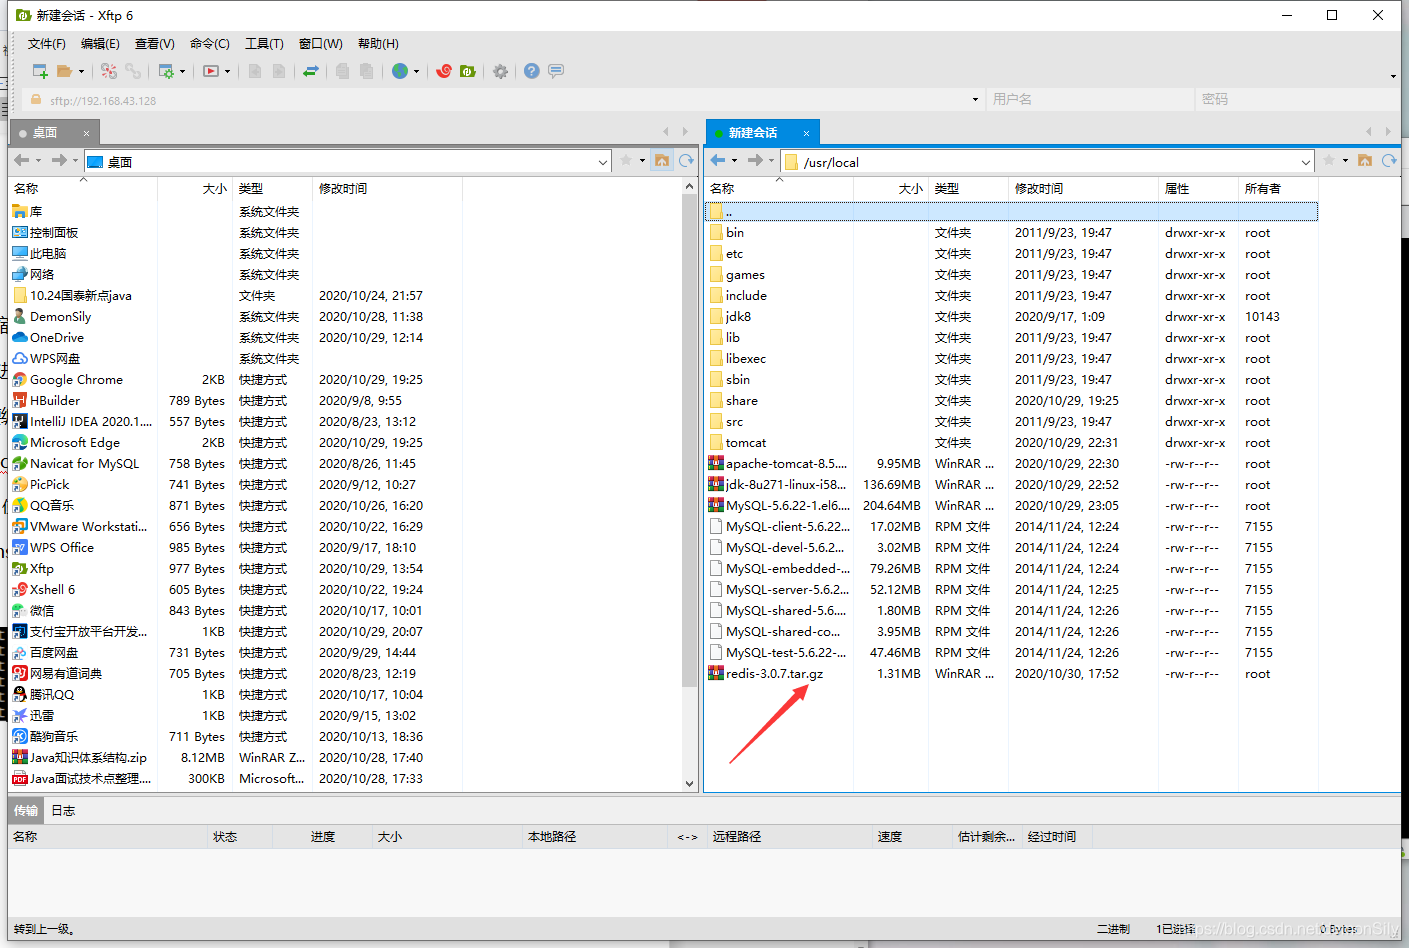
Task: Open the 编辑(E) menu
Action: click(x=100, y=44)
